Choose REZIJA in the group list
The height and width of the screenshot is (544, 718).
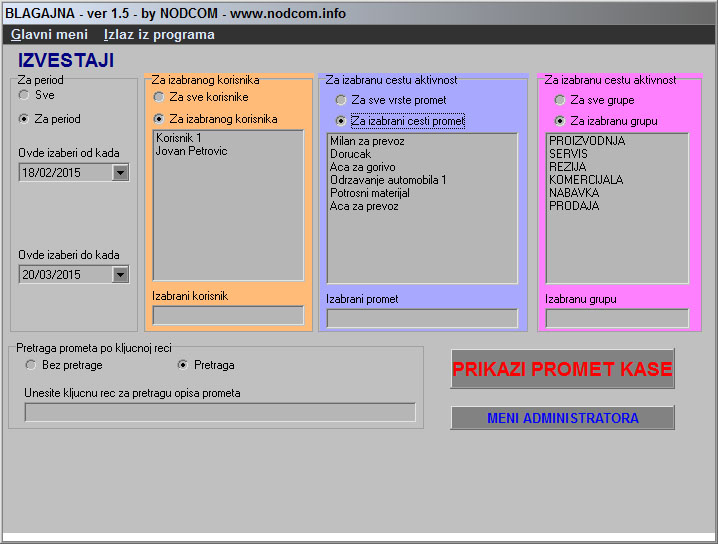coord(617,167)
